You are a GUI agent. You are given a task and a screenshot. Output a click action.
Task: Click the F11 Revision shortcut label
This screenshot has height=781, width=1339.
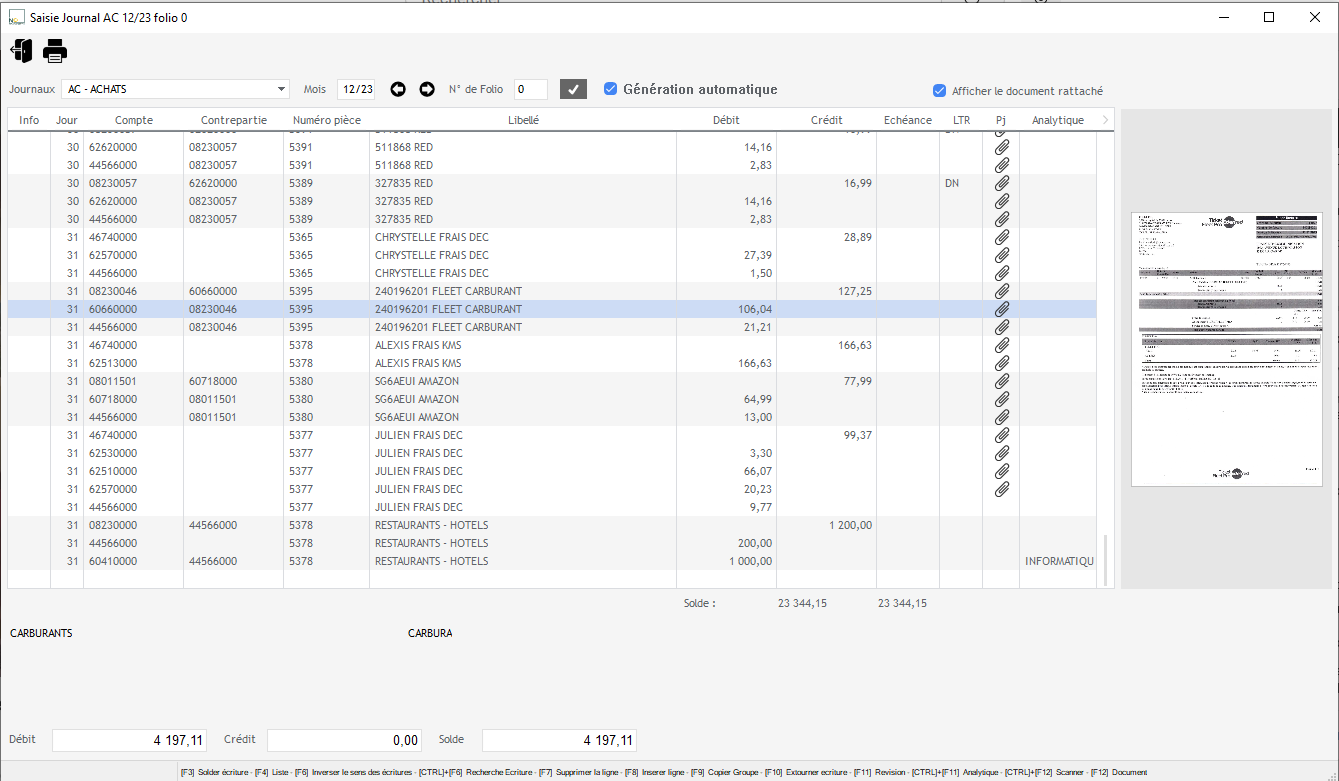pyautogui.click(x=879, y=773)
